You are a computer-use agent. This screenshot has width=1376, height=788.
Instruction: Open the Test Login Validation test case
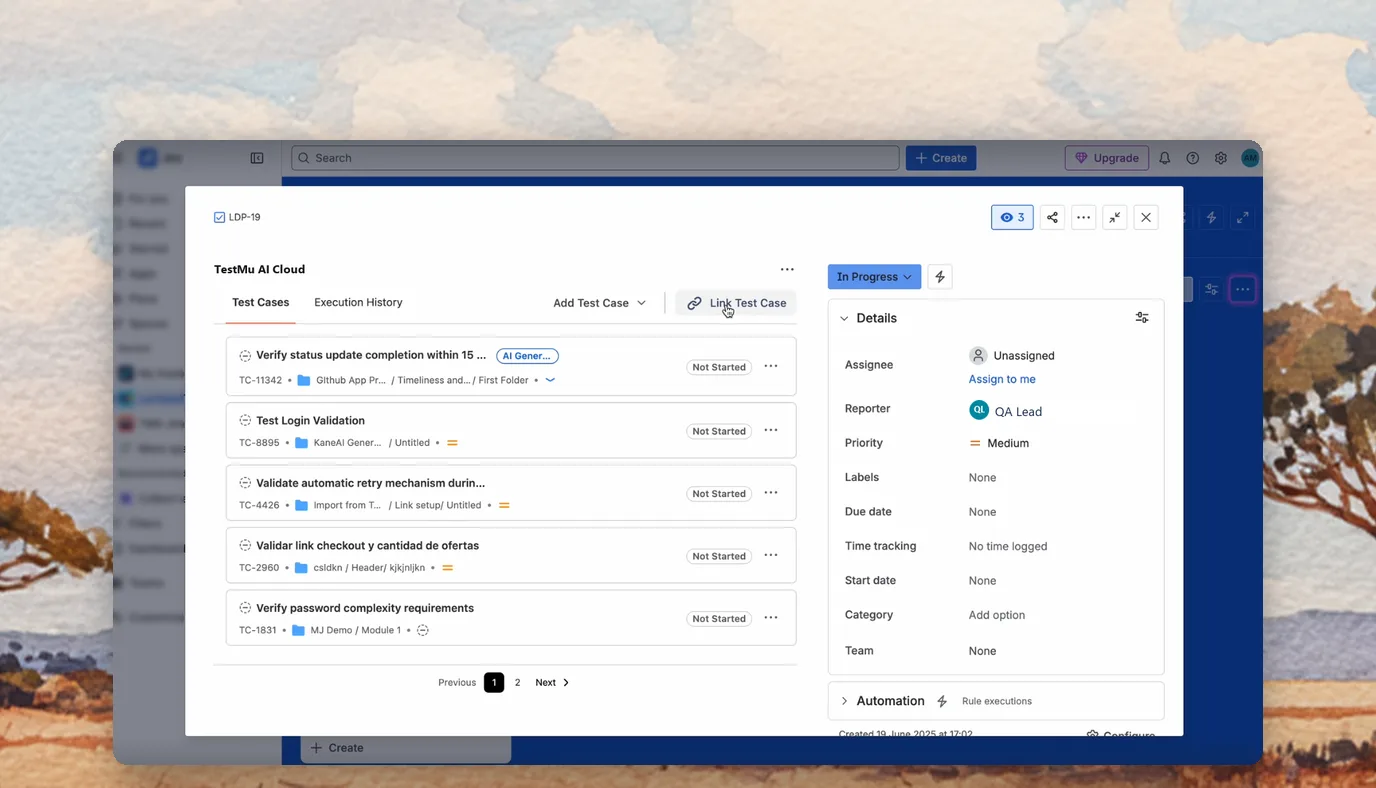point(310,420)
